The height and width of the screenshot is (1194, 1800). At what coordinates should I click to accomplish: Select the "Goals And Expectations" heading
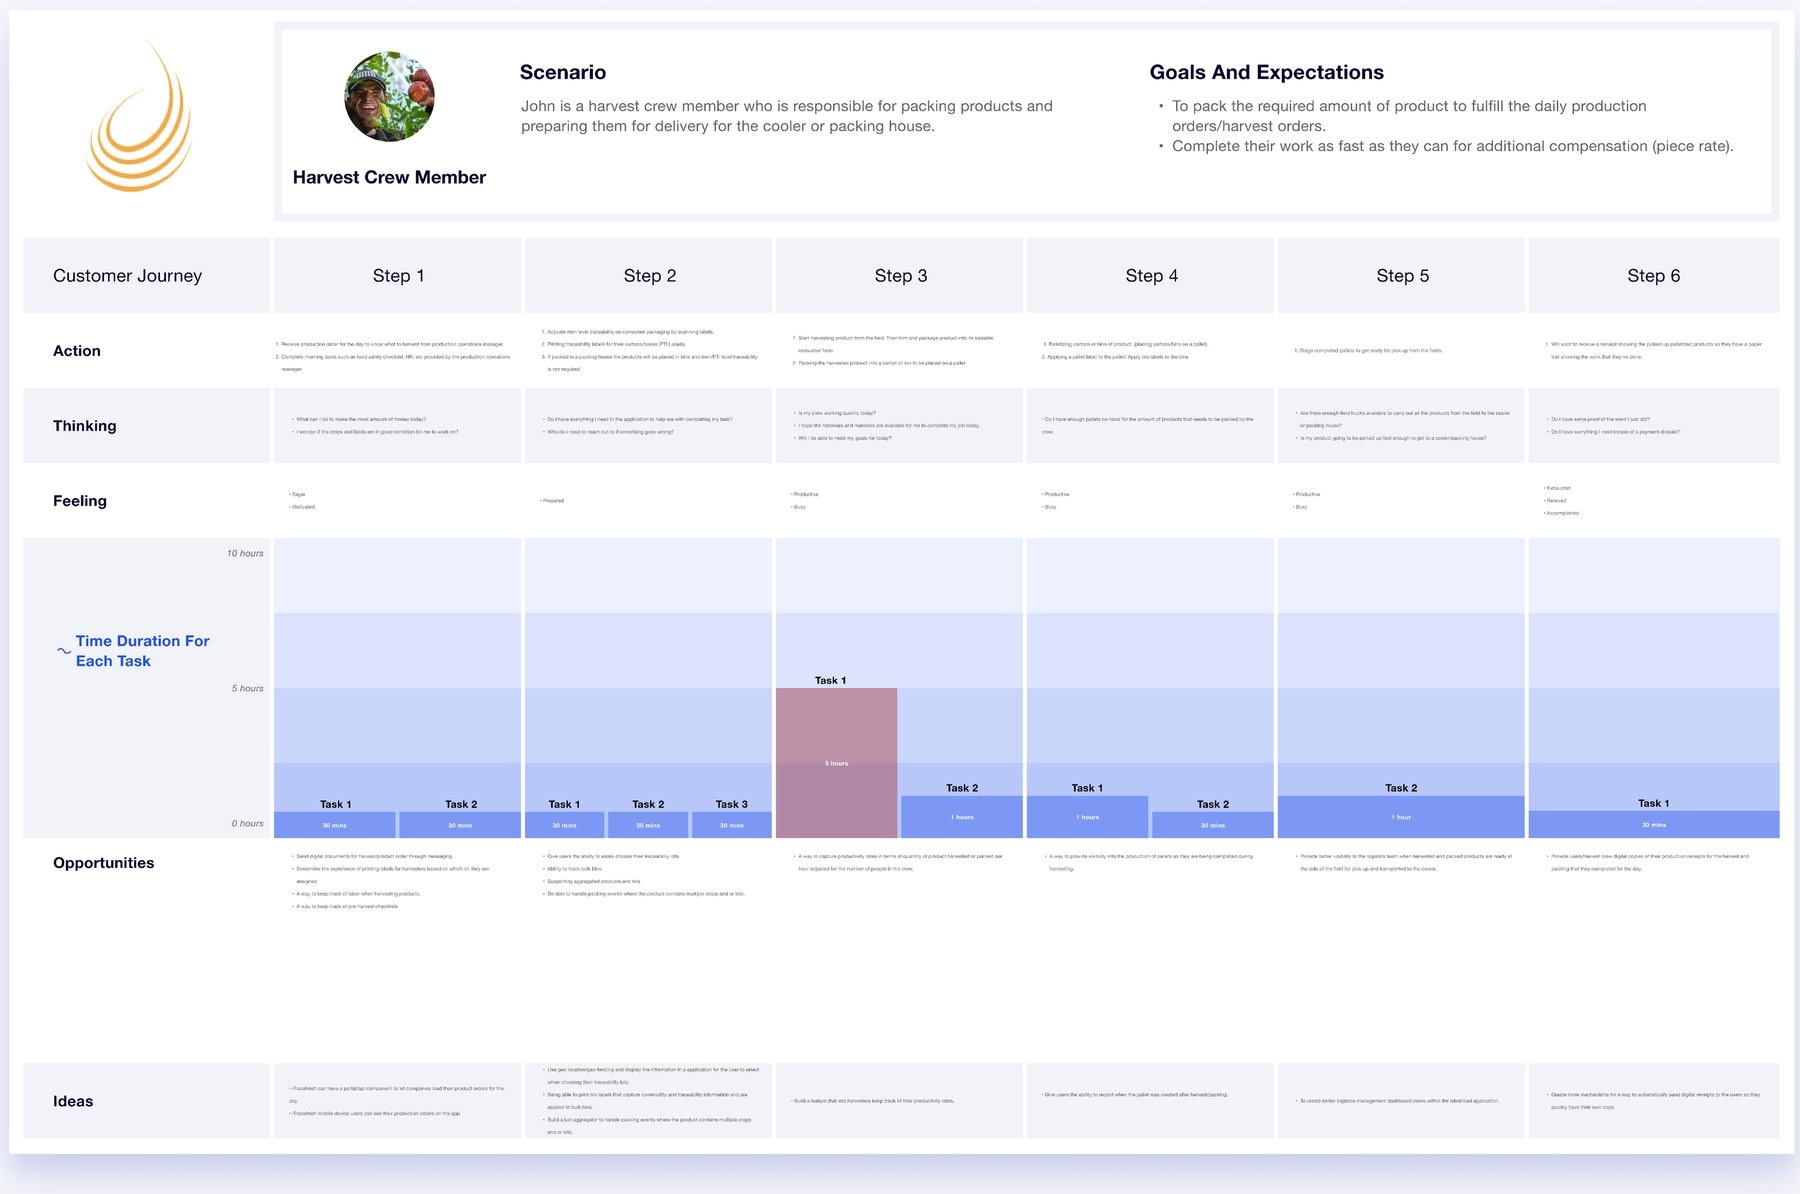1267,72
